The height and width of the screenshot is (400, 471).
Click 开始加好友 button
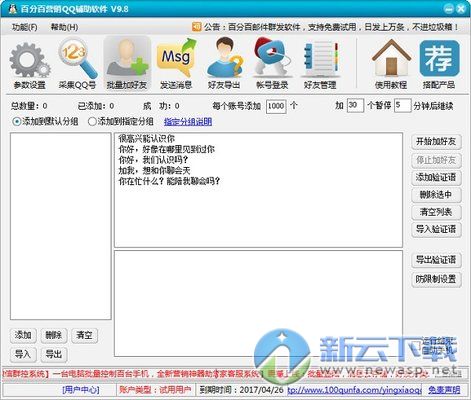coord(436,142)
